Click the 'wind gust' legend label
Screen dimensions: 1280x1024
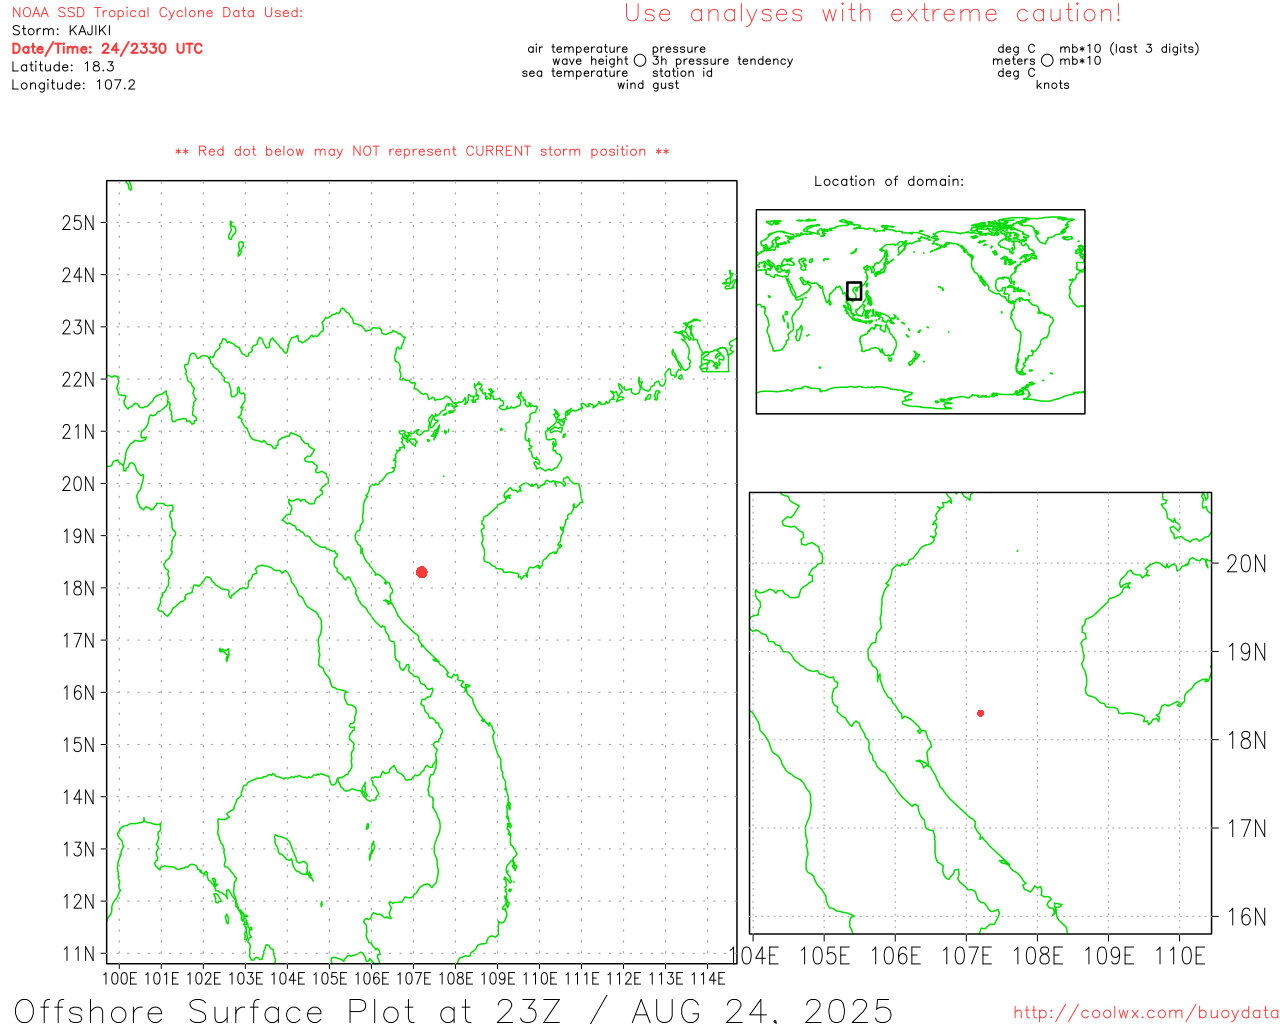pos(648,85)
